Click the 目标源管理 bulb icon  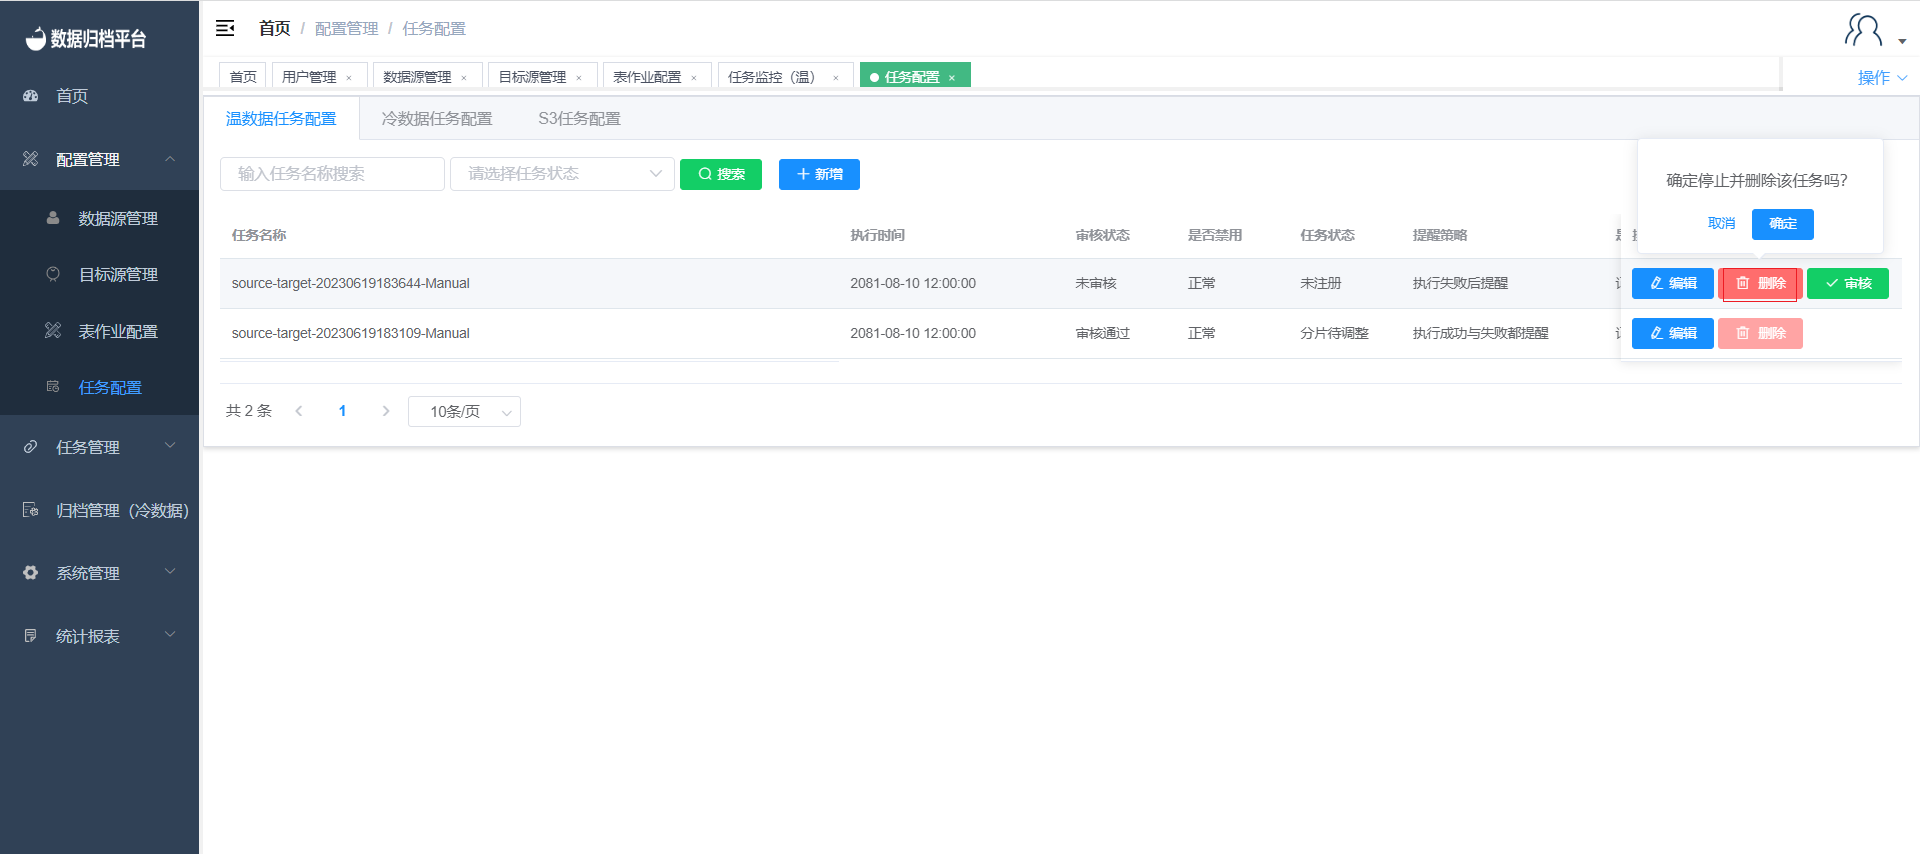click(53, 274)
